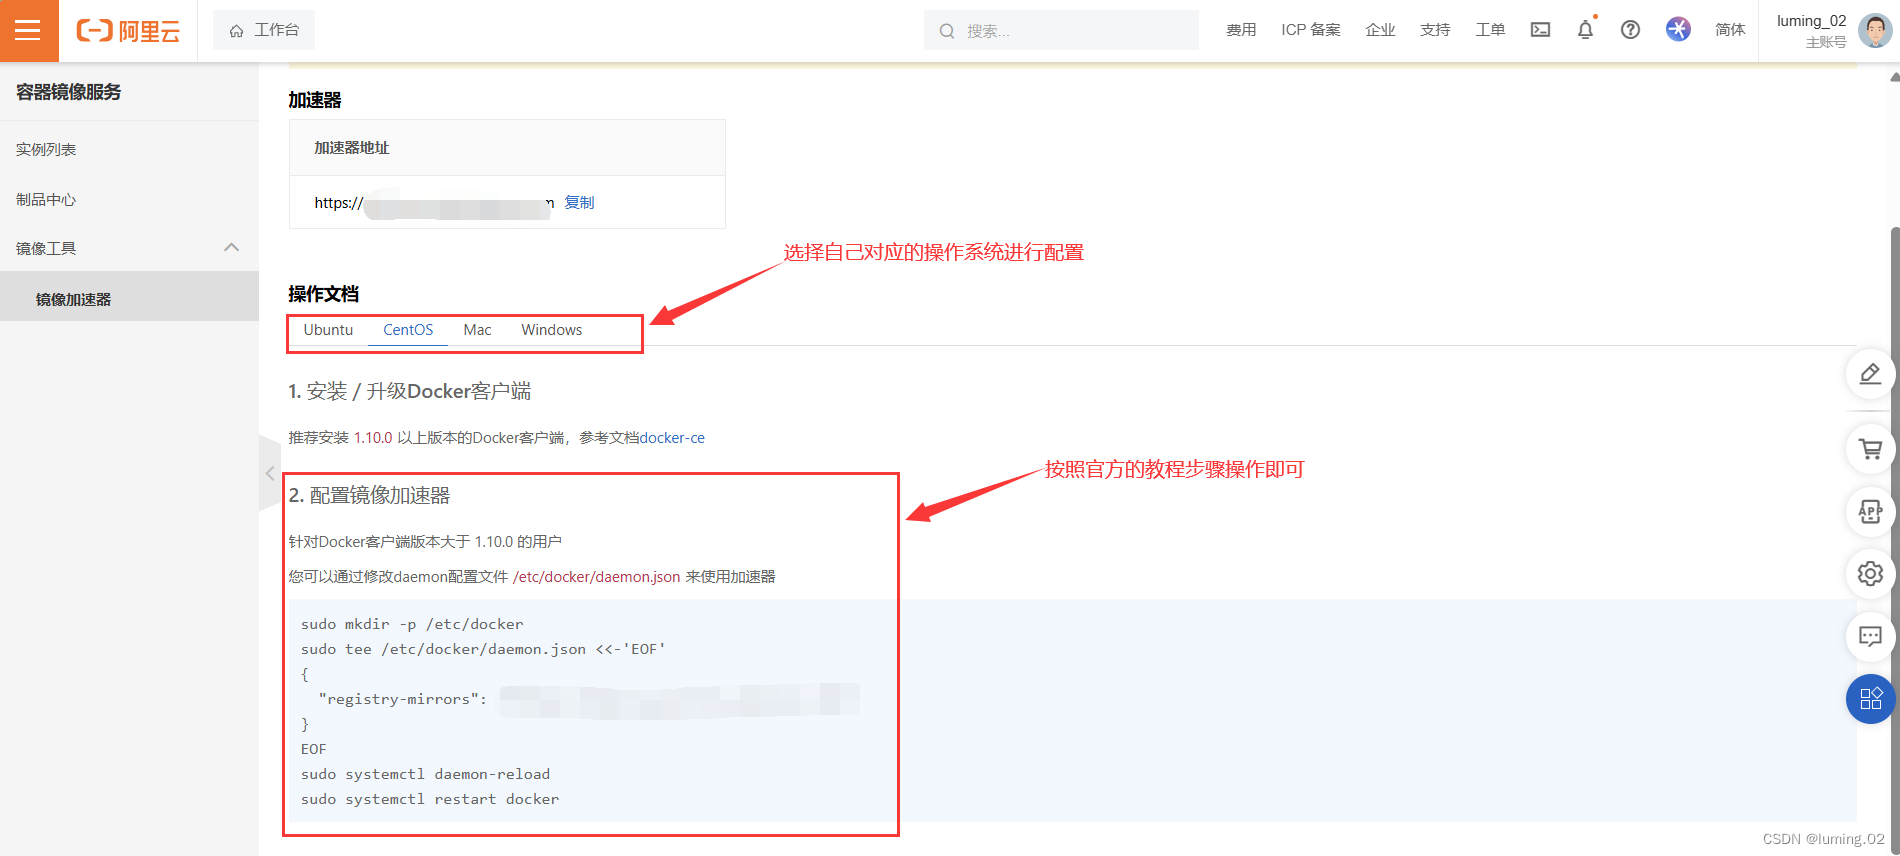Click the blue apps grid floating button
Screen dimensions: 1900x856
(x=1870, y=699)
